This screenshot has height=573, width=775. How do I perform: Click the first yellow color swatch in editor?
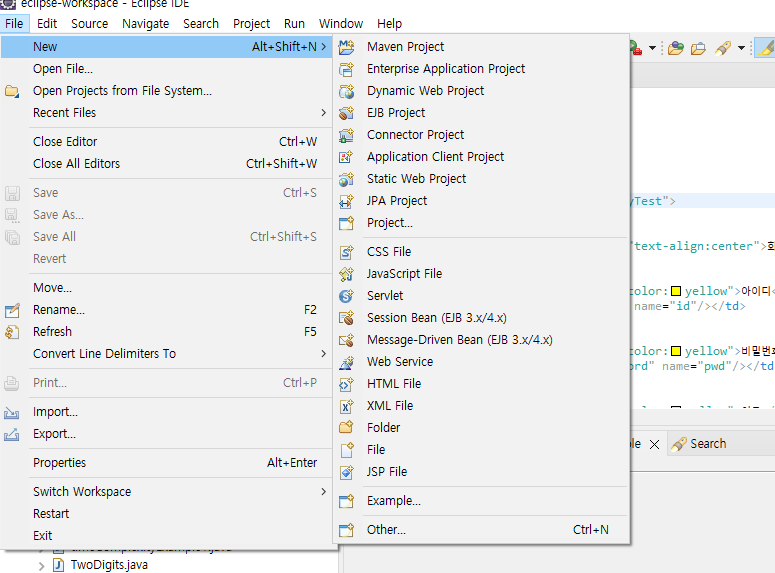pos(676,291)
